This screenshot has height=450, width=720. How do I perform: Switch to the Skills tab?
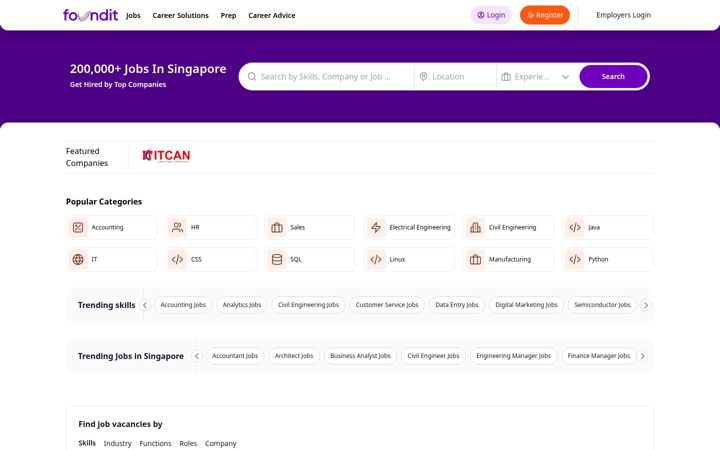click(x=87, y=443)
